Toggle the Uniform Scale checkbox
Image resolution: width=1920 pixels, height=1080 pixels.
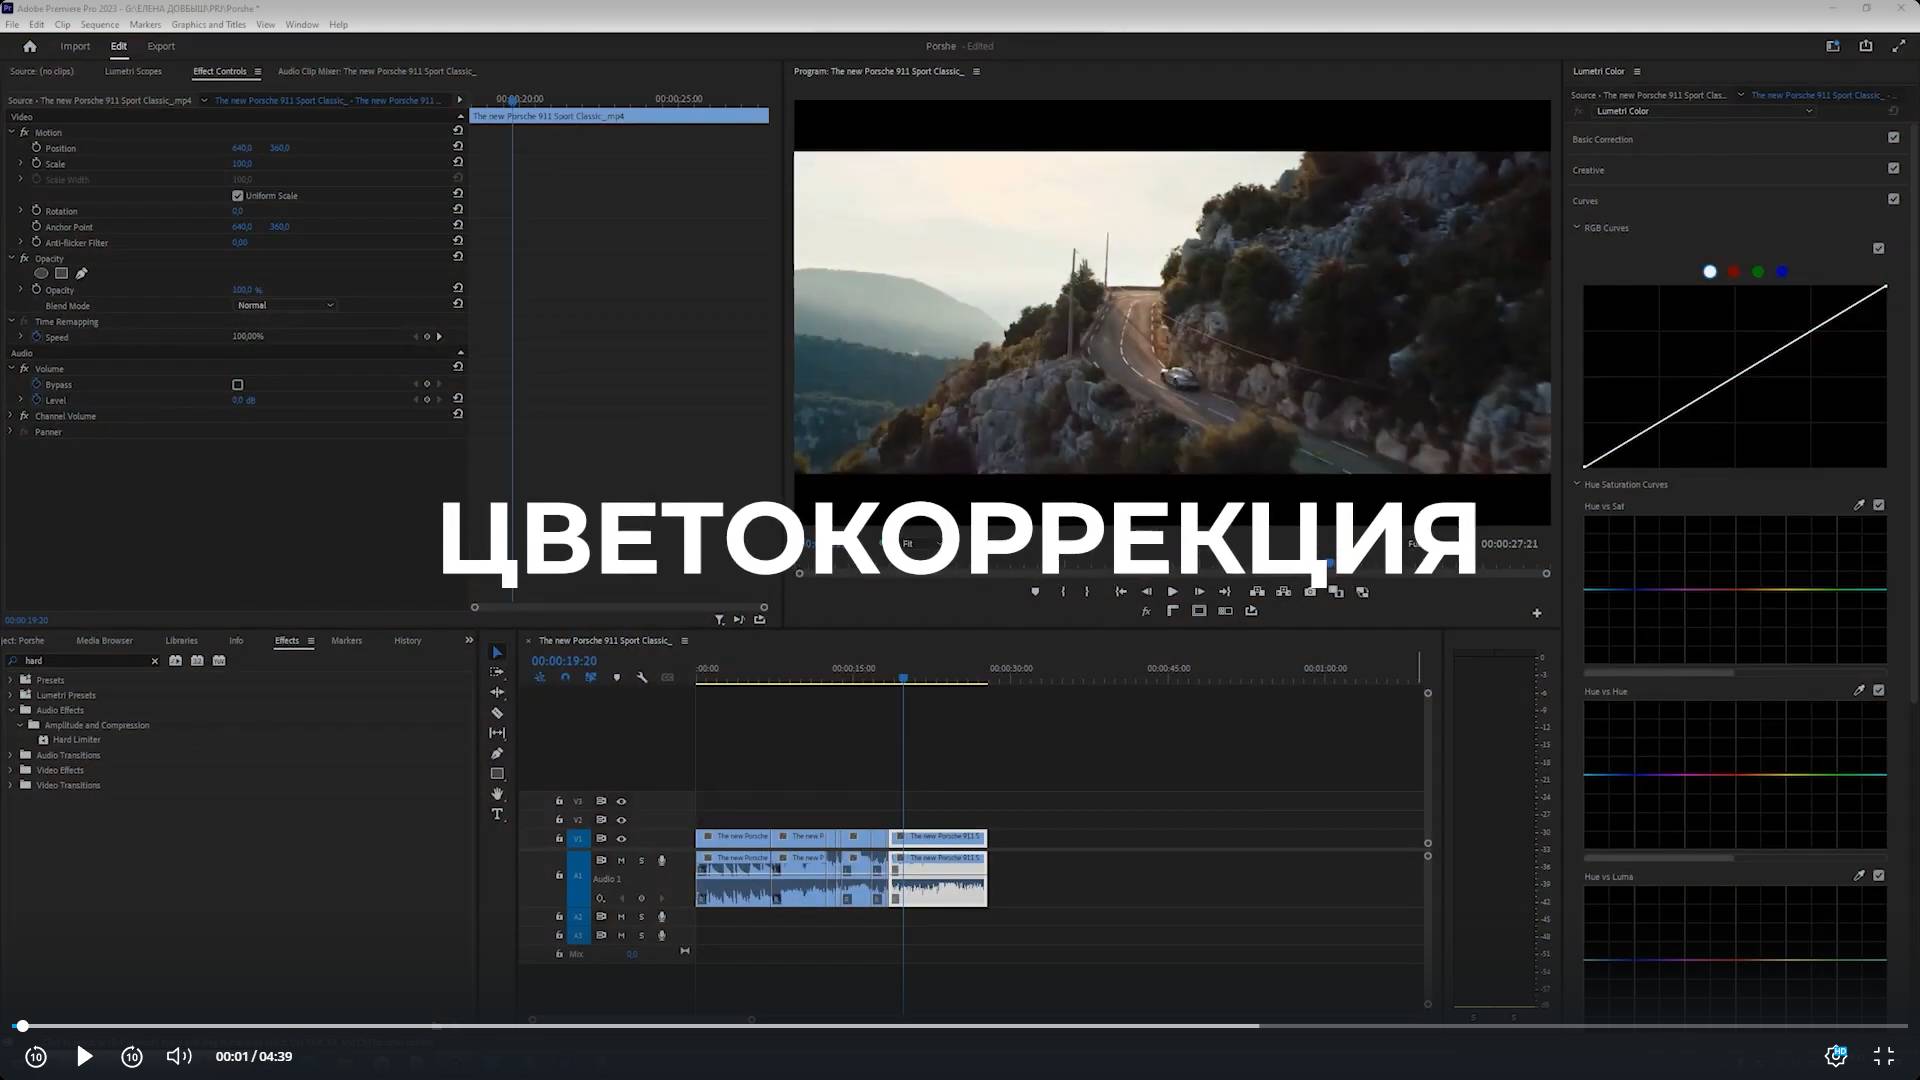click(x=238, y=196)
